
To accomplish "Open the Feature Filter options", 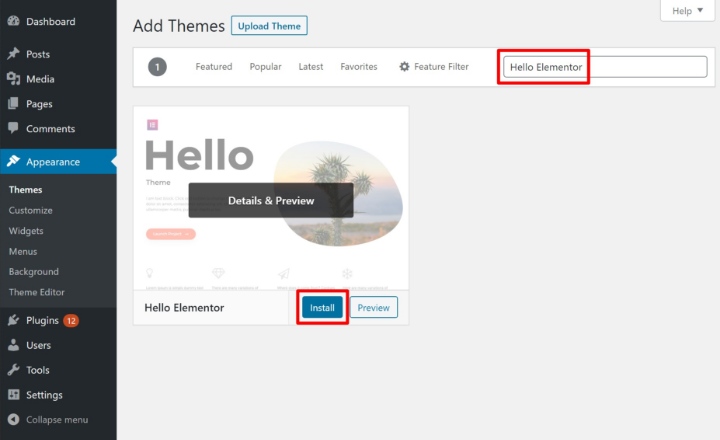I will pyautogui.click(x=433, y=67).
